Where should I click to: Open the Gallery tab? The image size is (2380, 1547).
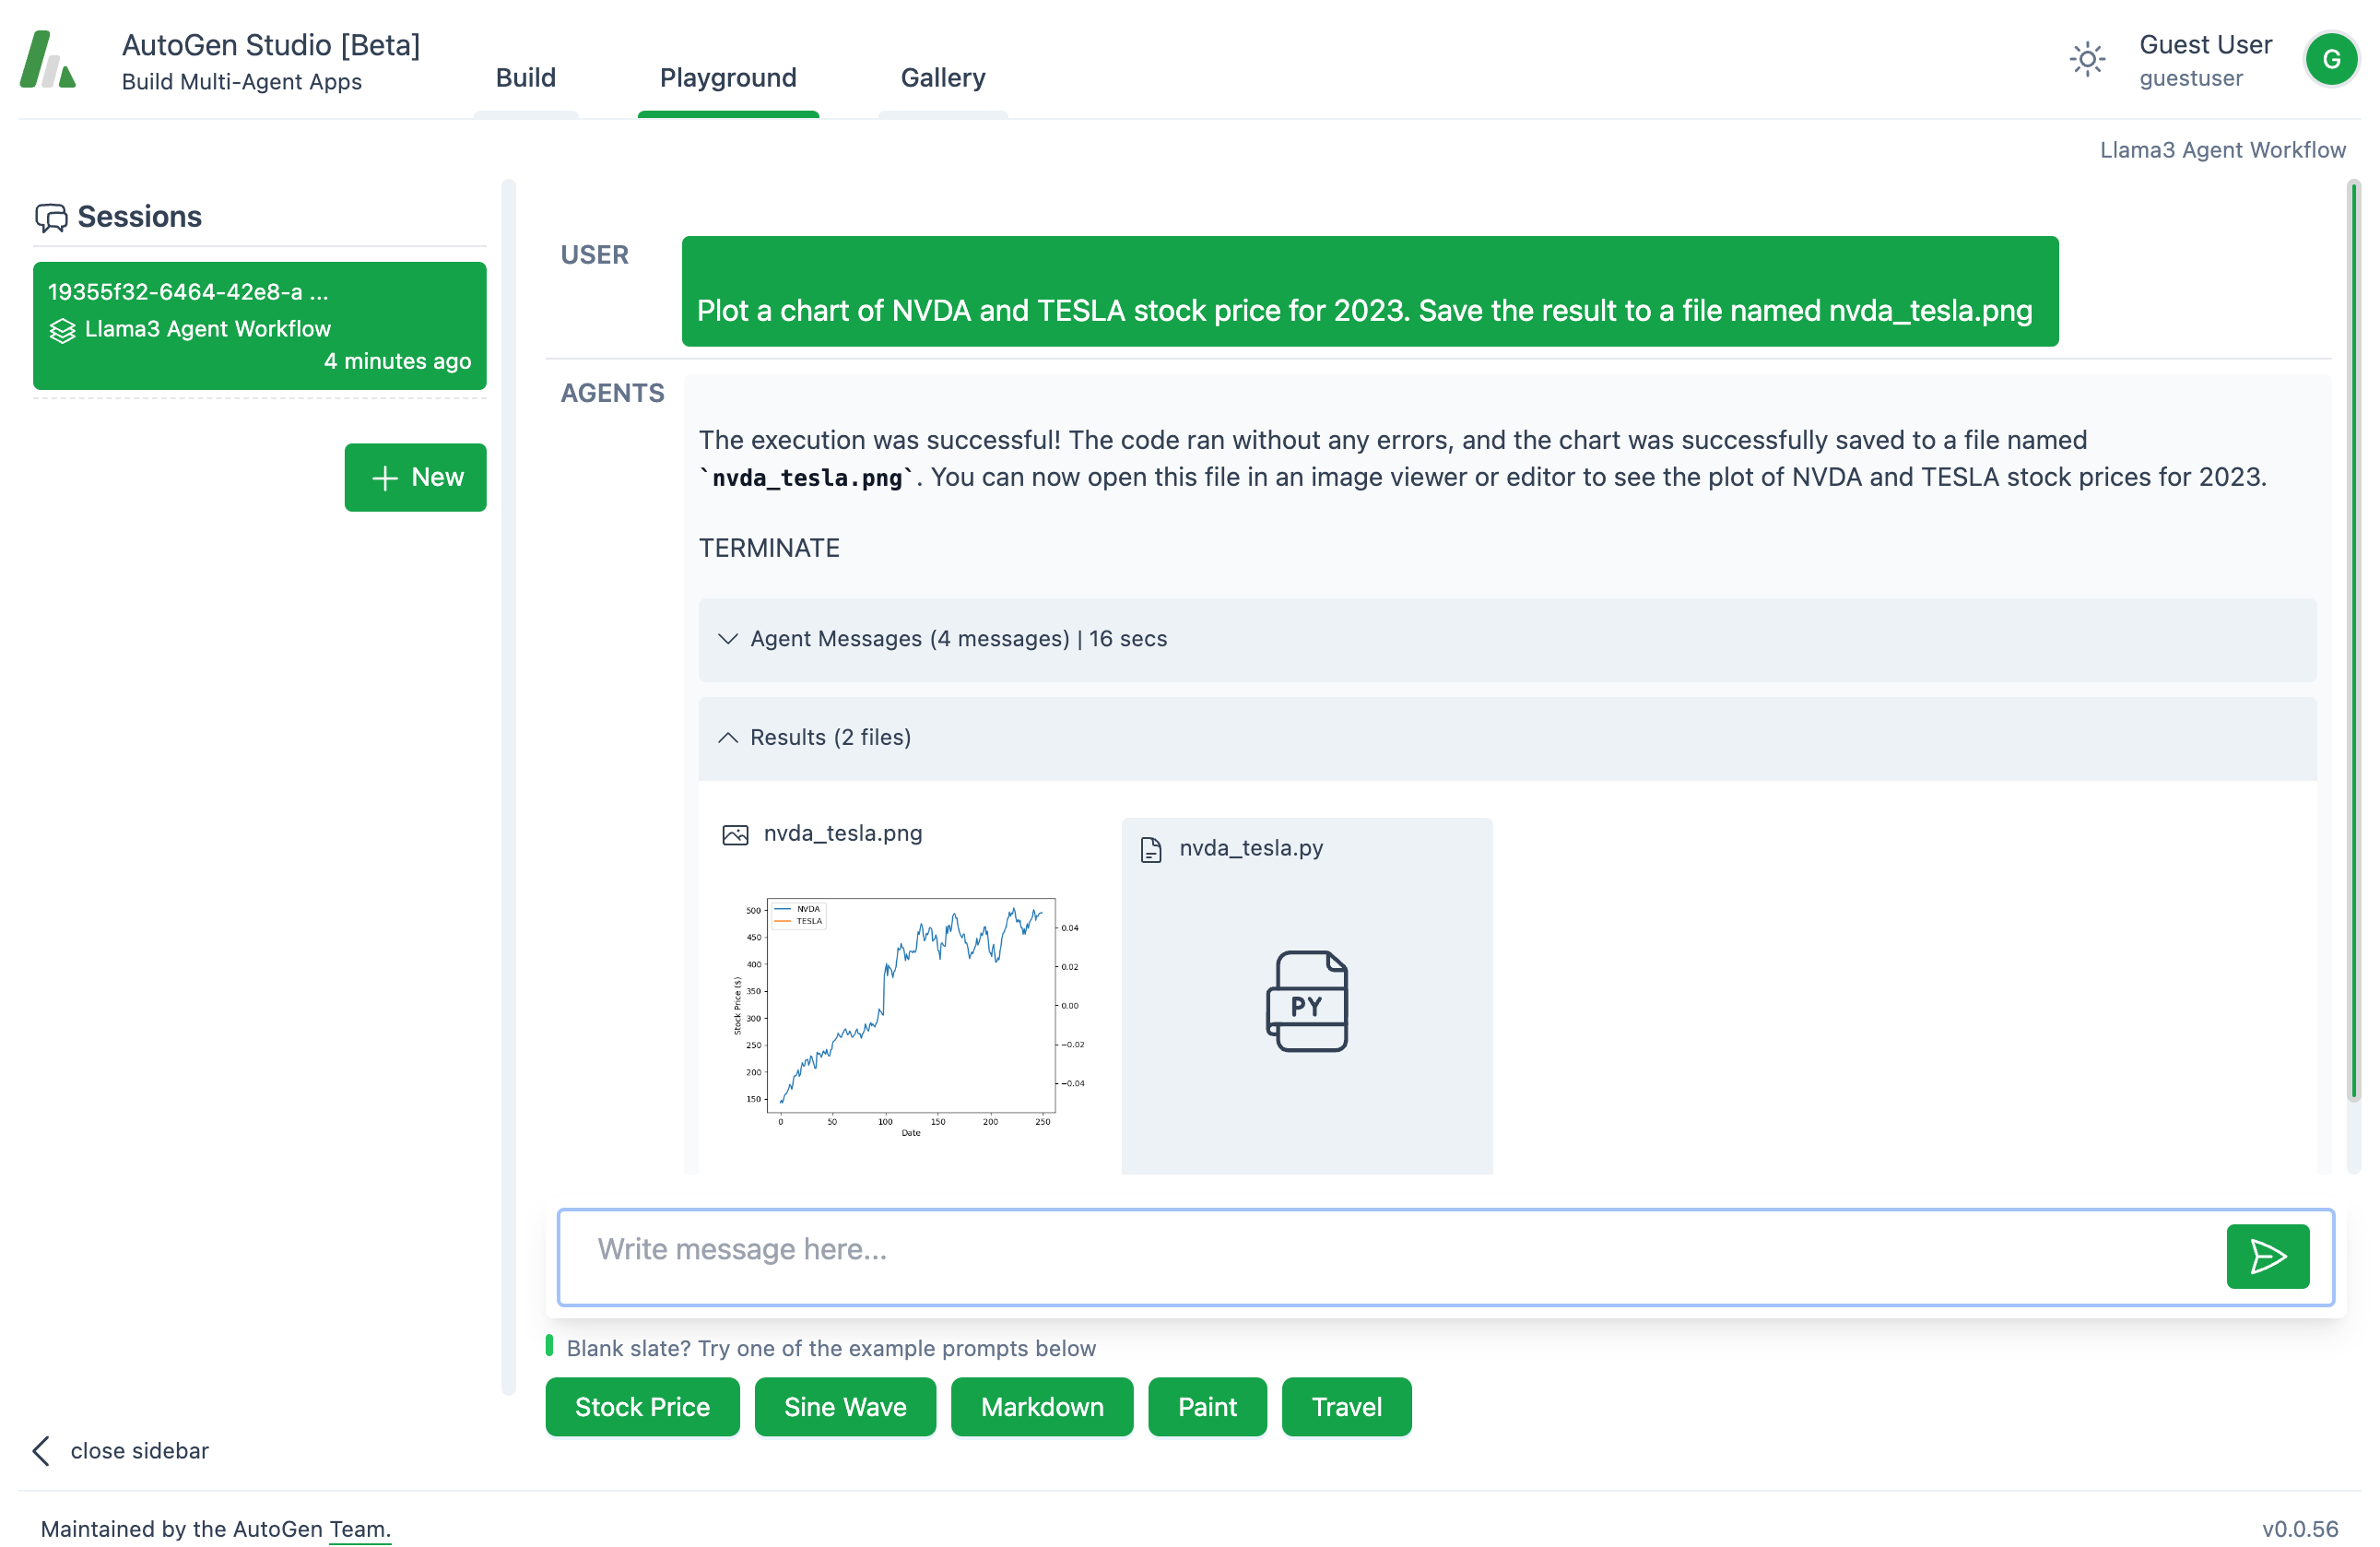click(942, 77)
